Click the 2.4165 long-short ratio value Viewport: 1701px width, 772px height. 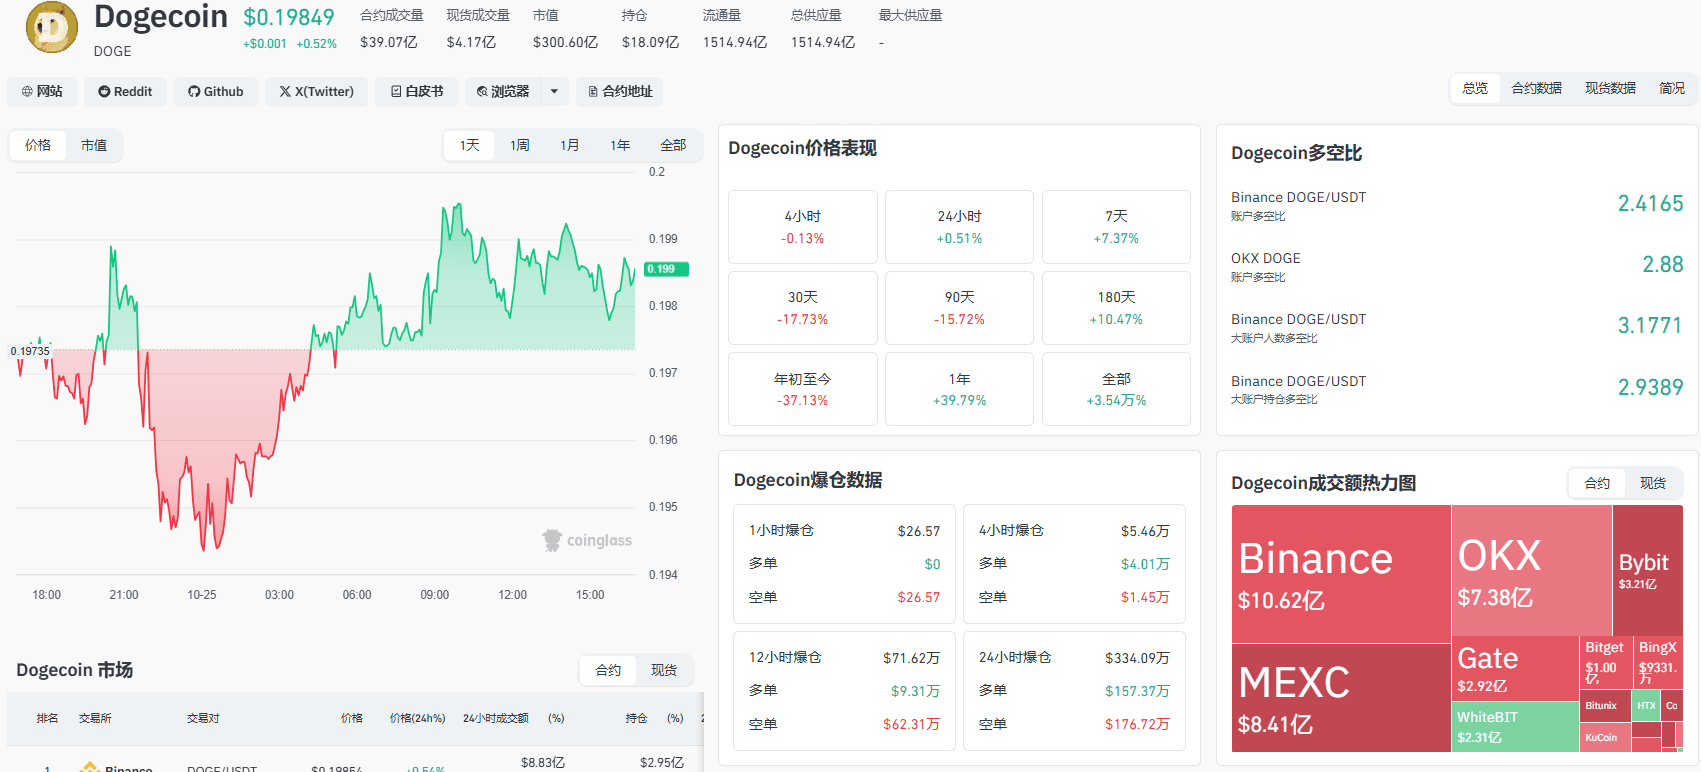click(1651, 203)
